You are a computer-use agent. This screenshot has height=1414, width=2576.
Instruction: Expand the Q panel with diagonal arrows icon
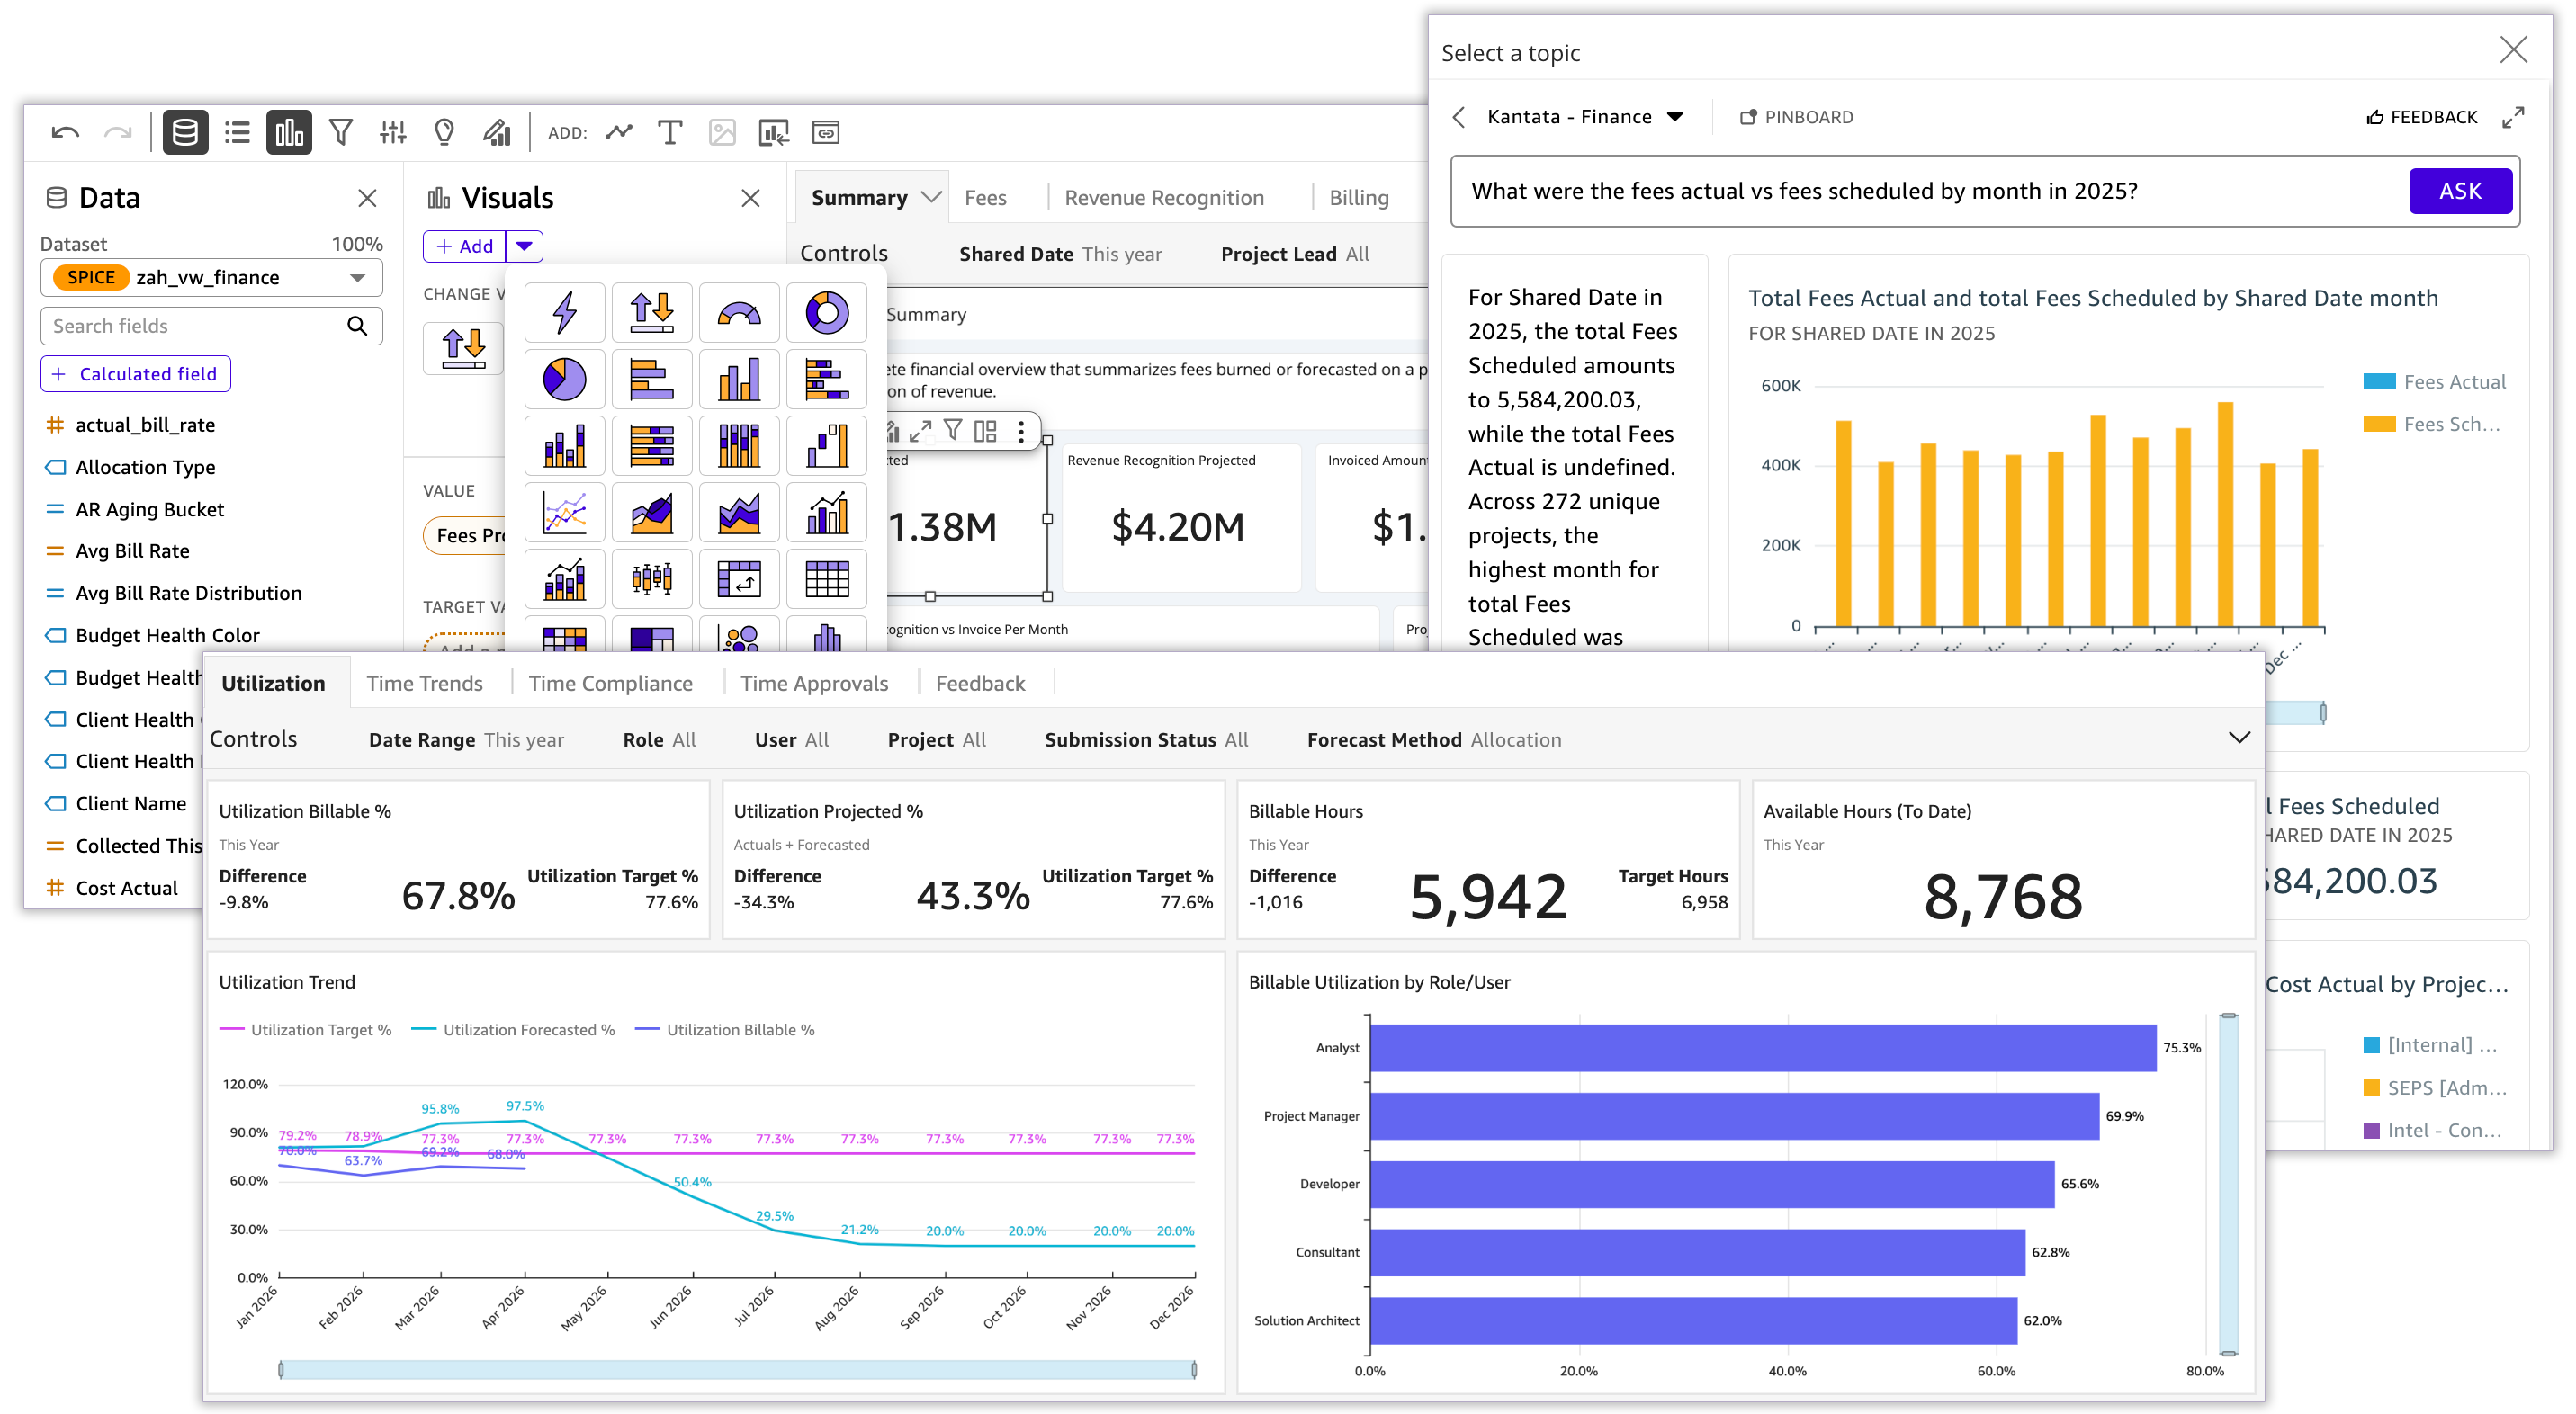[2512, 117]
